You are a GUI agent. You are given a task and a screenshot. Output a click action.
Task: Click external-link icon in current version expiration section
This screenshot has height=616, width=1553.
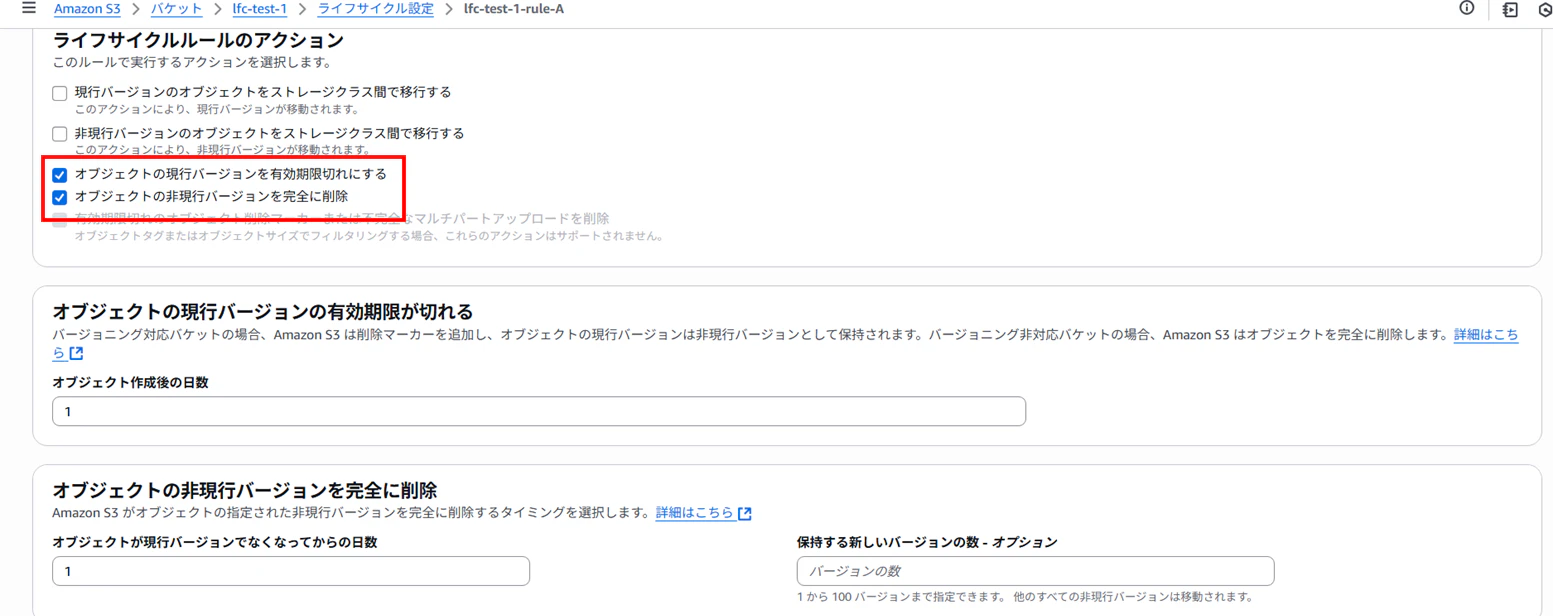[75, 354]
